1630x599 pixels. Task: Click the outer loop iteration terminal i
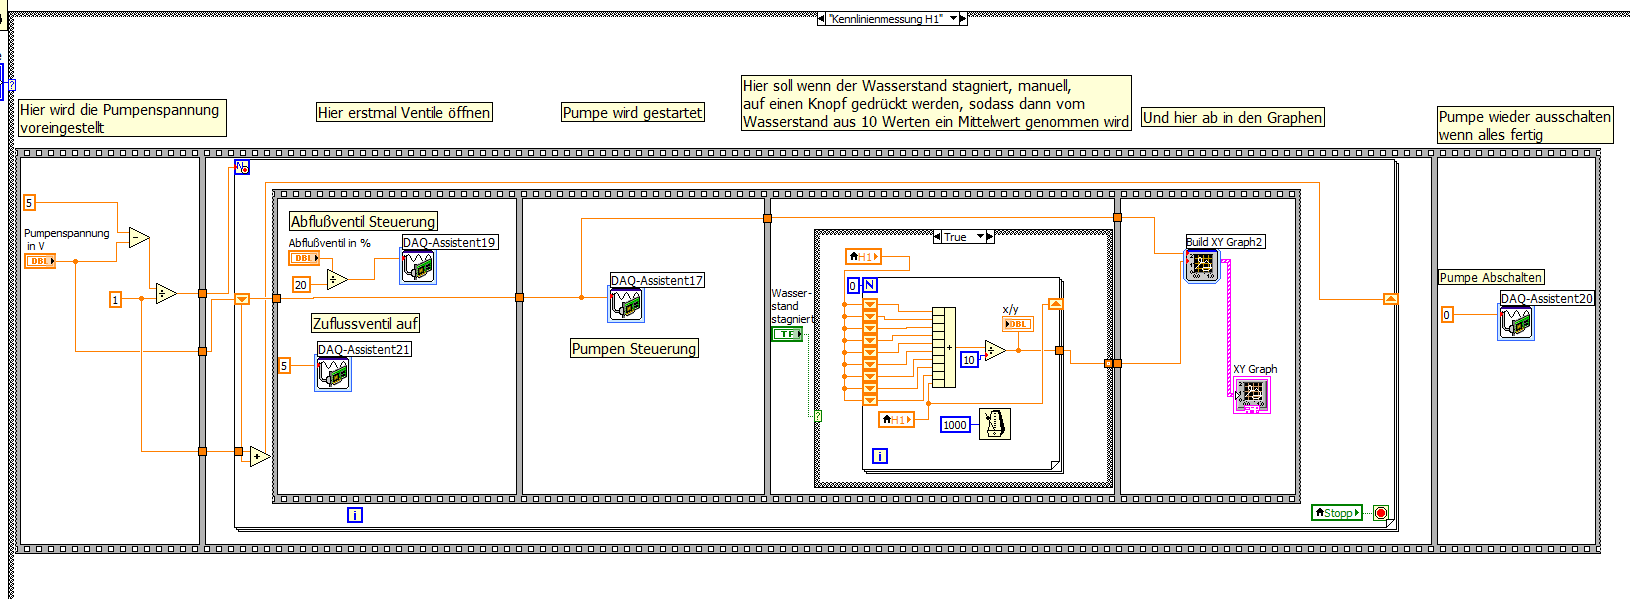[355, 515]
